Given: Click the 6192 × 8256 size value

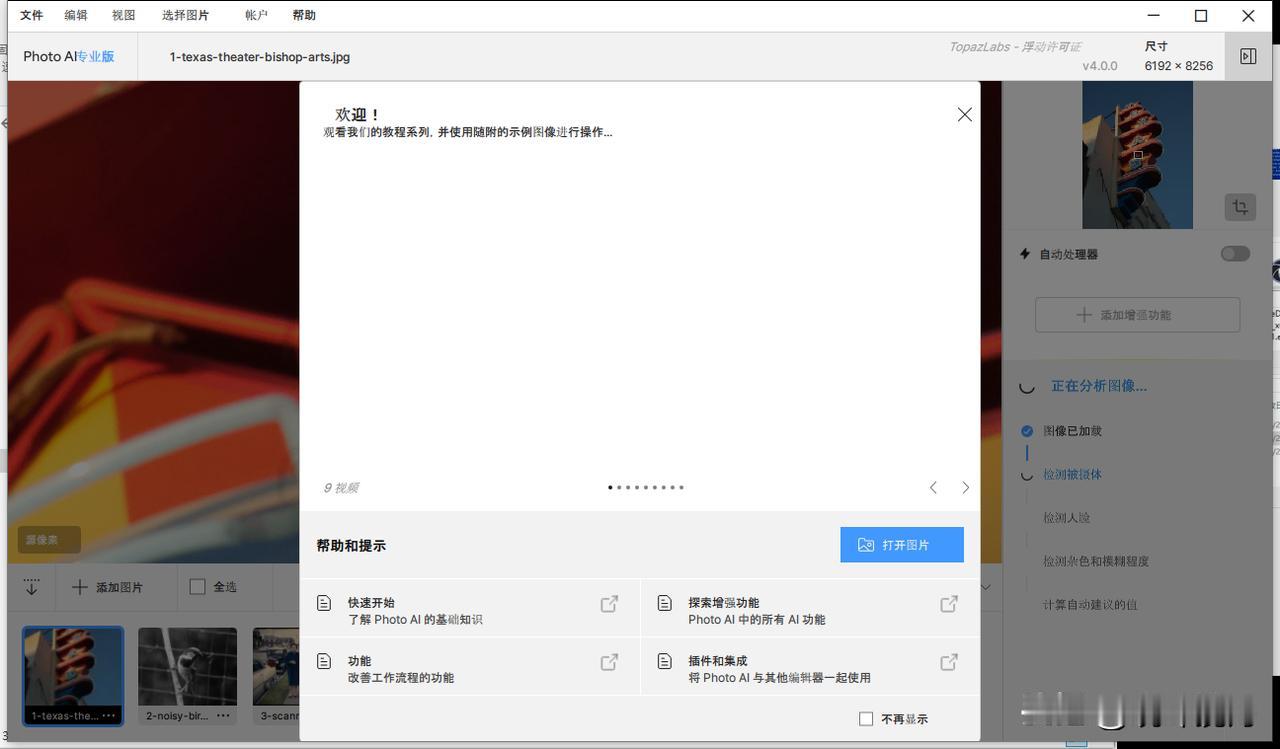Looking at the screenshot, I should point(1179,66).
